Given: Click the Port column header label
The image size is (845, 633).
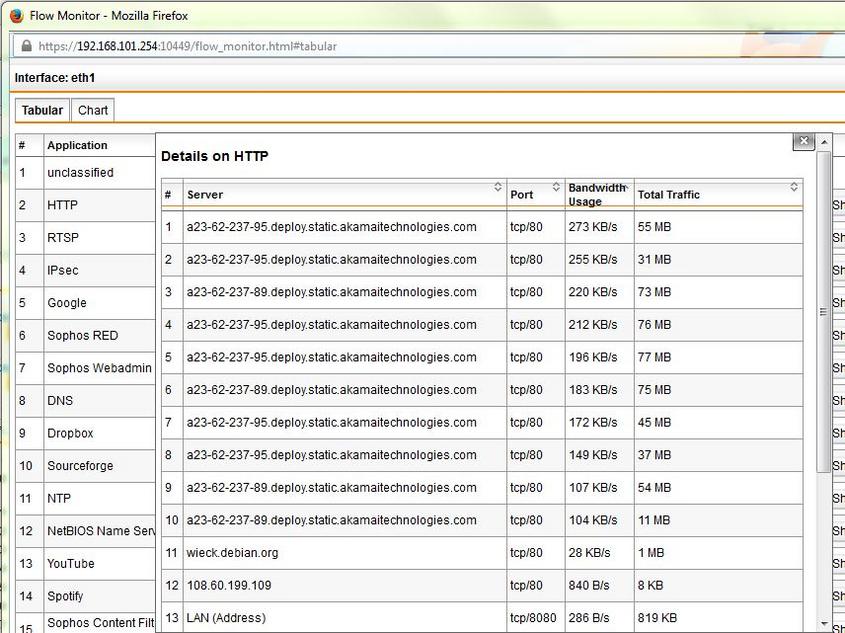Looking at the screenshot, I should click(522, 195).
